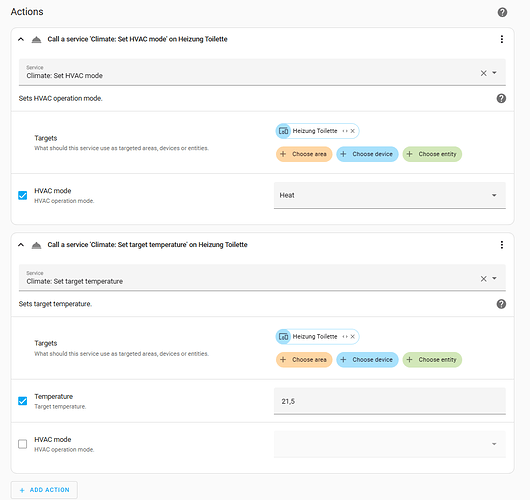Open the Heat HVAC mode dropdown
Viewport: 530px width, 500px height.
pyautogui.click(x=389, y=195)
